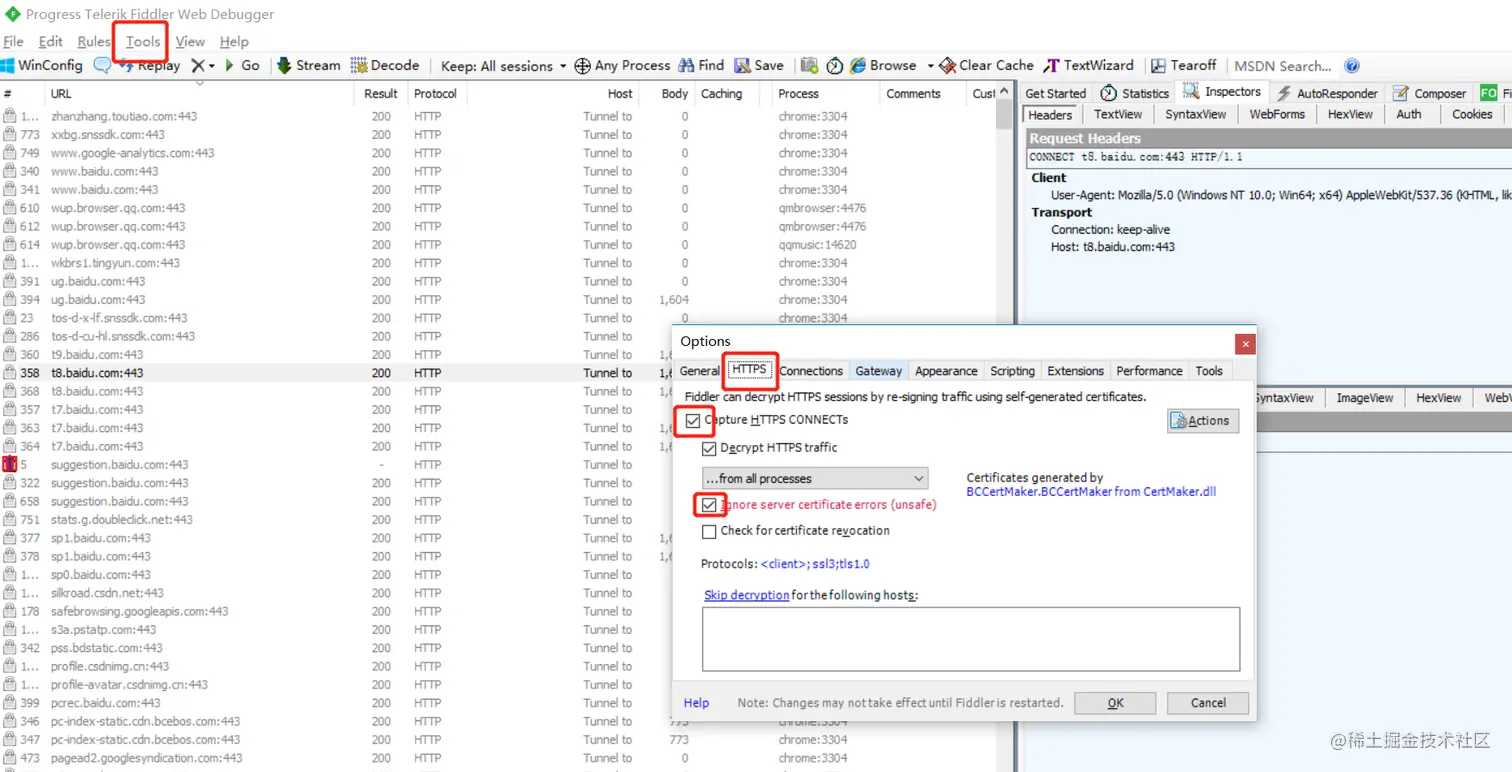This screenshot has width=1512, height=772.
Task: Open Find with the binoculars icon
Action: 701,65
